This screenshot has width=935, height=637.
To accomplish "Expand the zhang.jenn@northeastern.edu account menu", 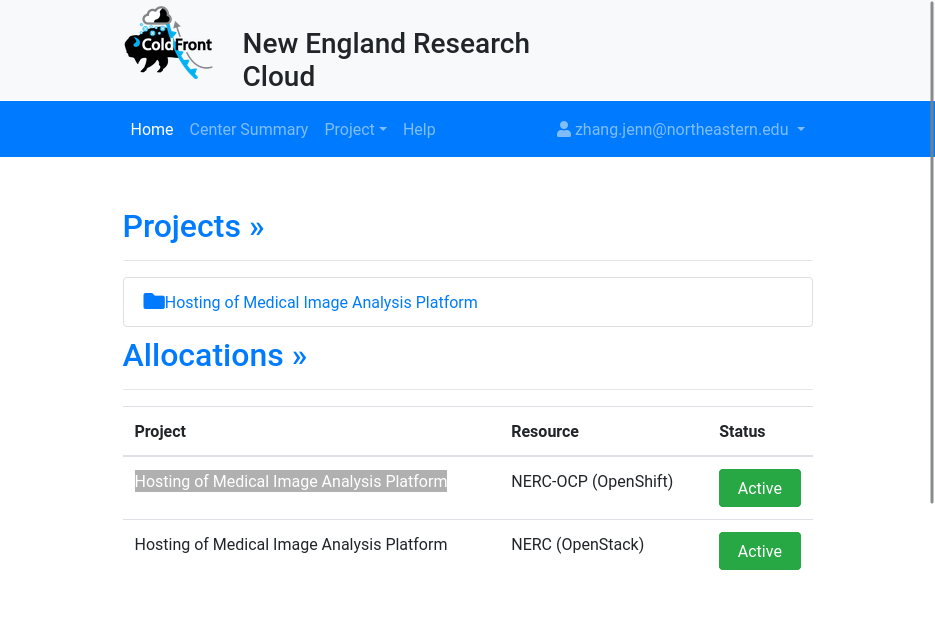I will pos(680,129).
